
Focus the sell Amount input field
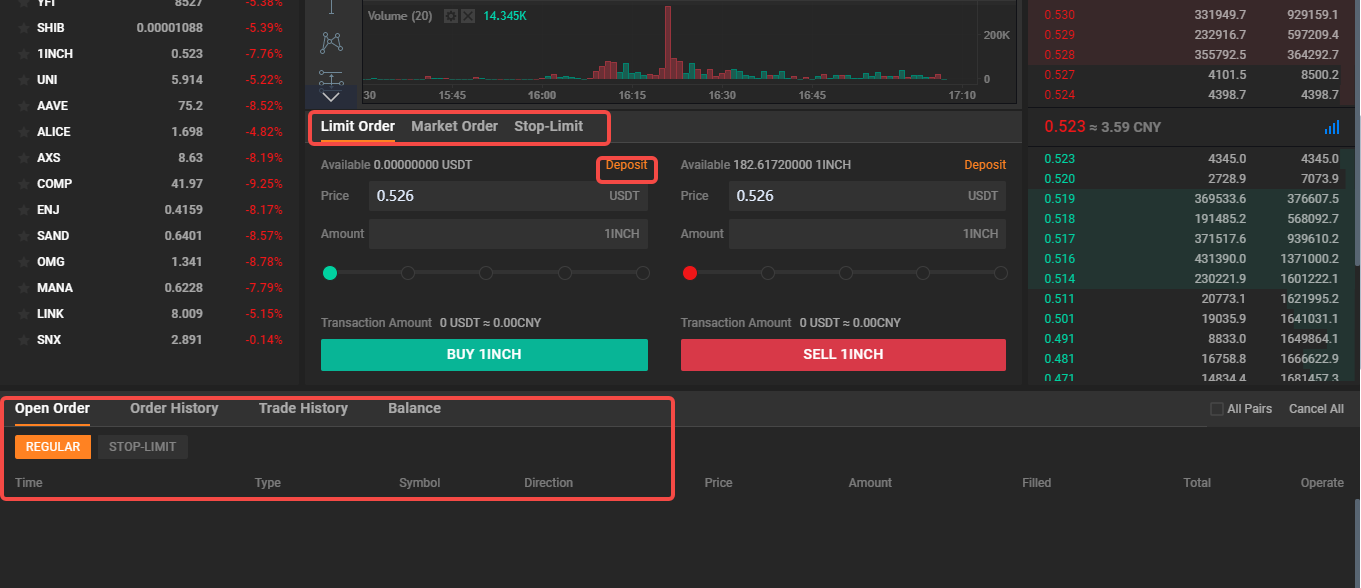pos(867,234)
